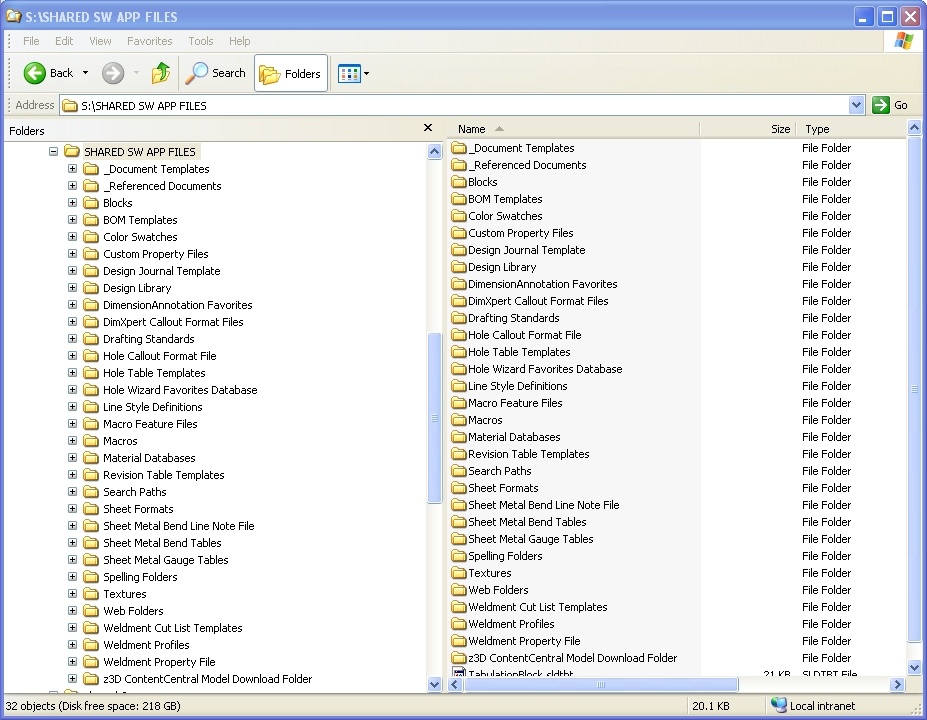
Task: Select DimXpert Callout Format Files in tree
Action: tap(173, 322)
